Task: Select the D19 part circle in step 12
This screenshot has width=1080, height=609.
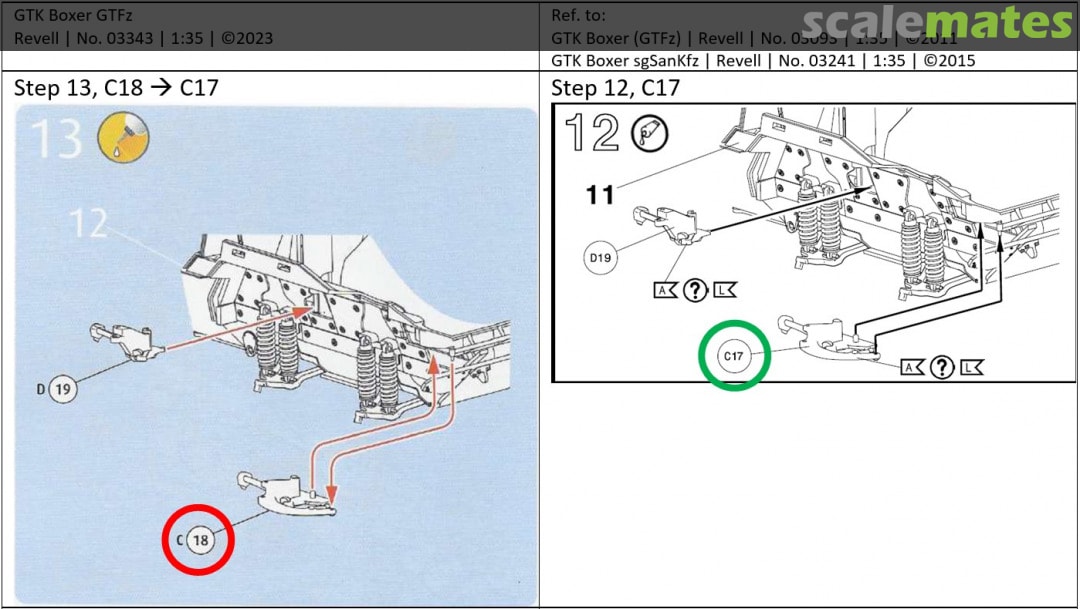Action: pos(600,258)
